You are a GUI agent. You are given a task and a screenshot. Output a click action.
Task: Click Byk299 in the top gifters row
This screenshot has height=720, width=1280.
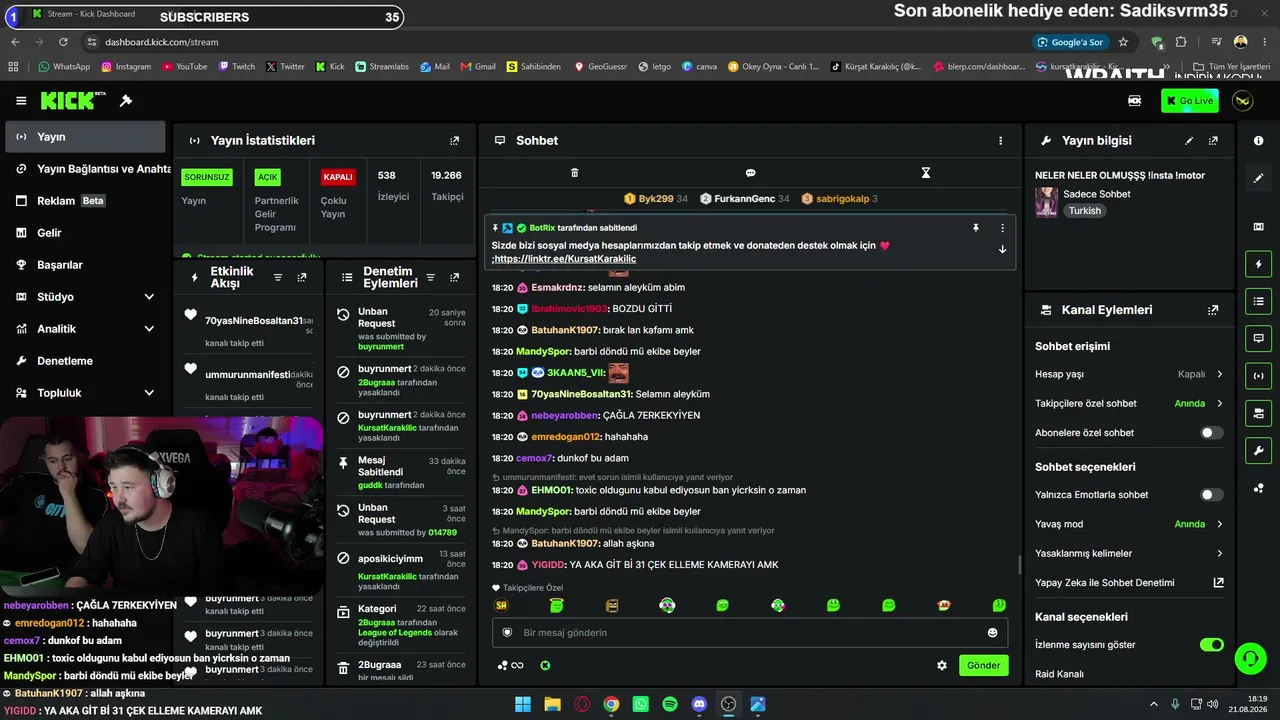[x=655, y=199]
